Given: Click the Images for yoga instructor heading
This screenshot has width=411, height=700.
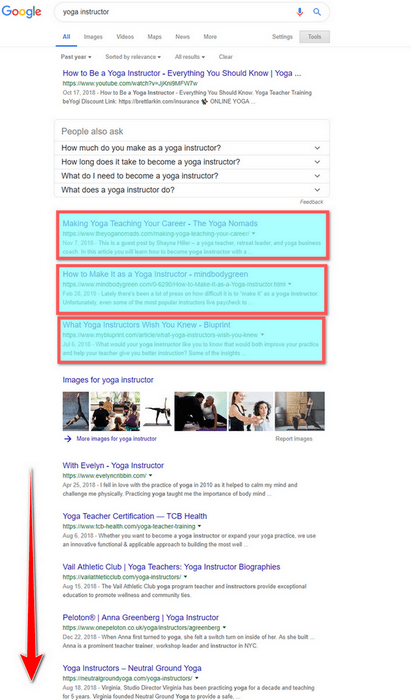Looking at the screenshot, I should coord(108,380).
